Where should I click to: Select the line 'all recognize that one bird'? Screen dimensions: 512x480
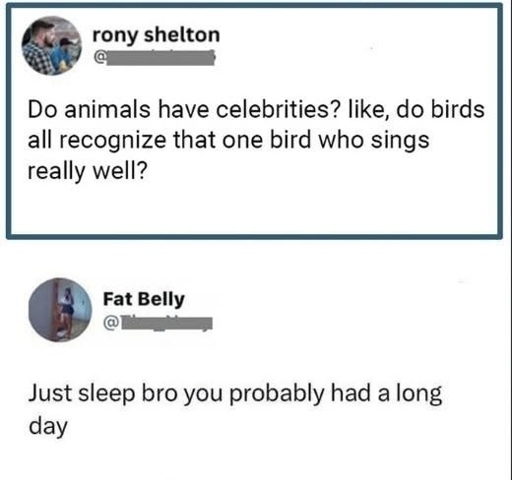point(171,141)
